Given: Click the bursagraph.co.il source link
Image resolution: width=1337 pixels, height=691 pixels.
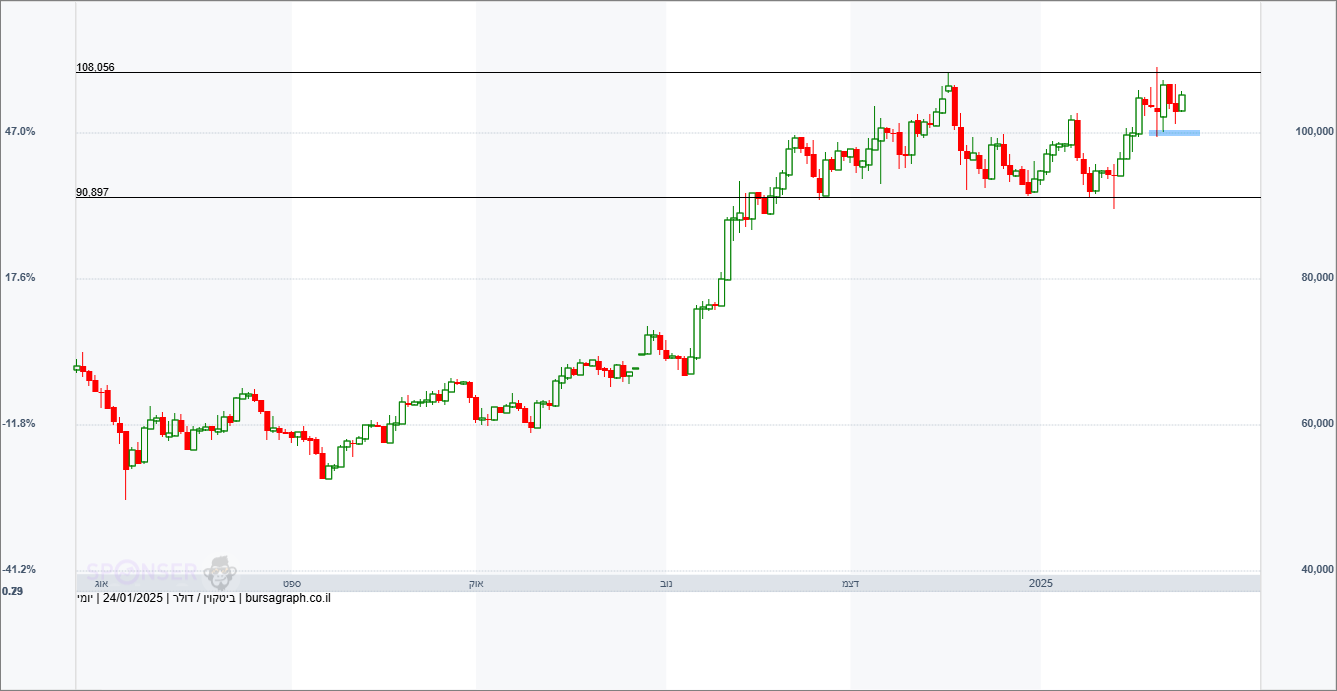Looking at the screenshot, I should (x=288, y=598).
